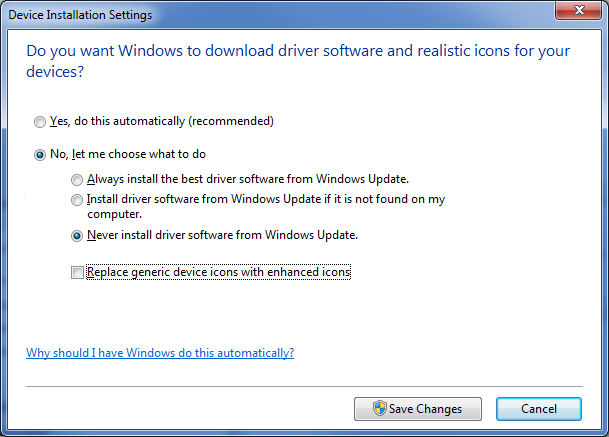
Task: Choose the "Always install the best driver" radio button
Action: 77,180
